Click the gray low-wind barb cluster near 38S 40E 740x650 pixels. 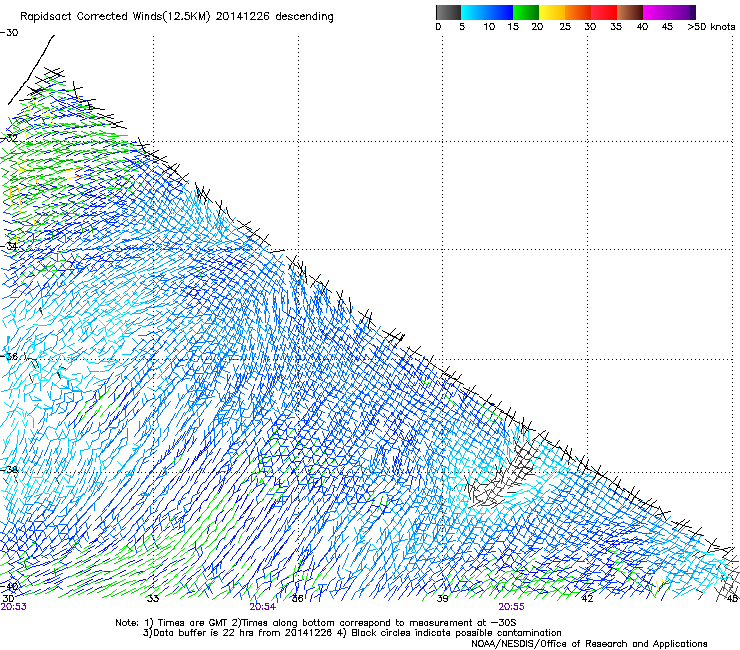click(x=501, y=477)
